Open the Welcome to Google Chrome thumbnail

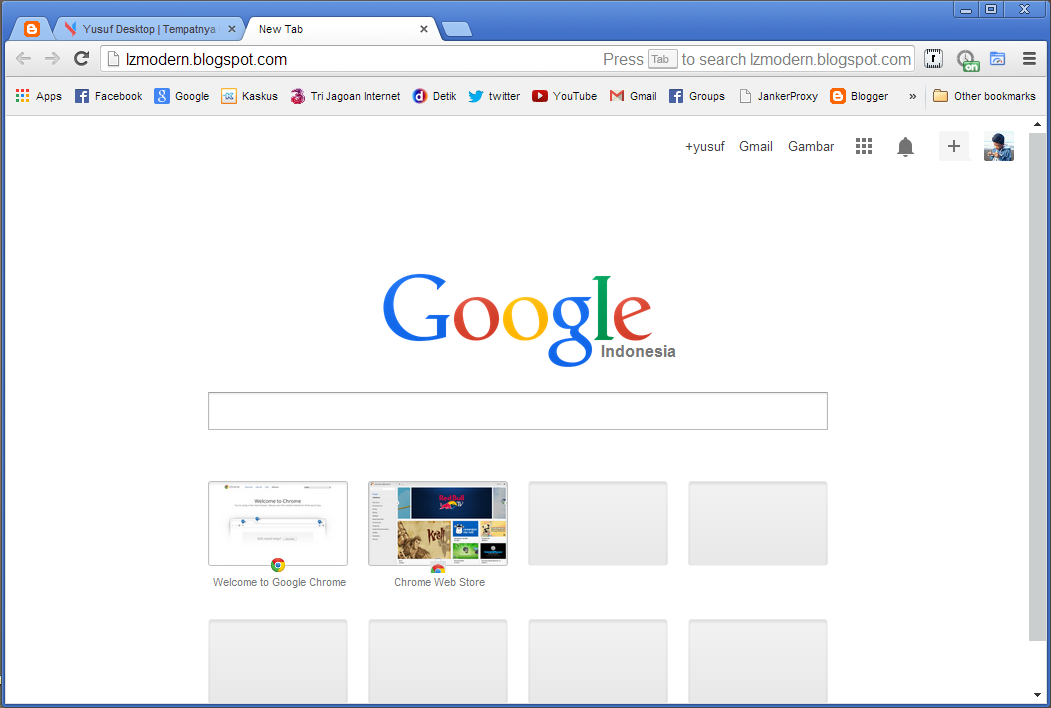[x=278, y=523]
